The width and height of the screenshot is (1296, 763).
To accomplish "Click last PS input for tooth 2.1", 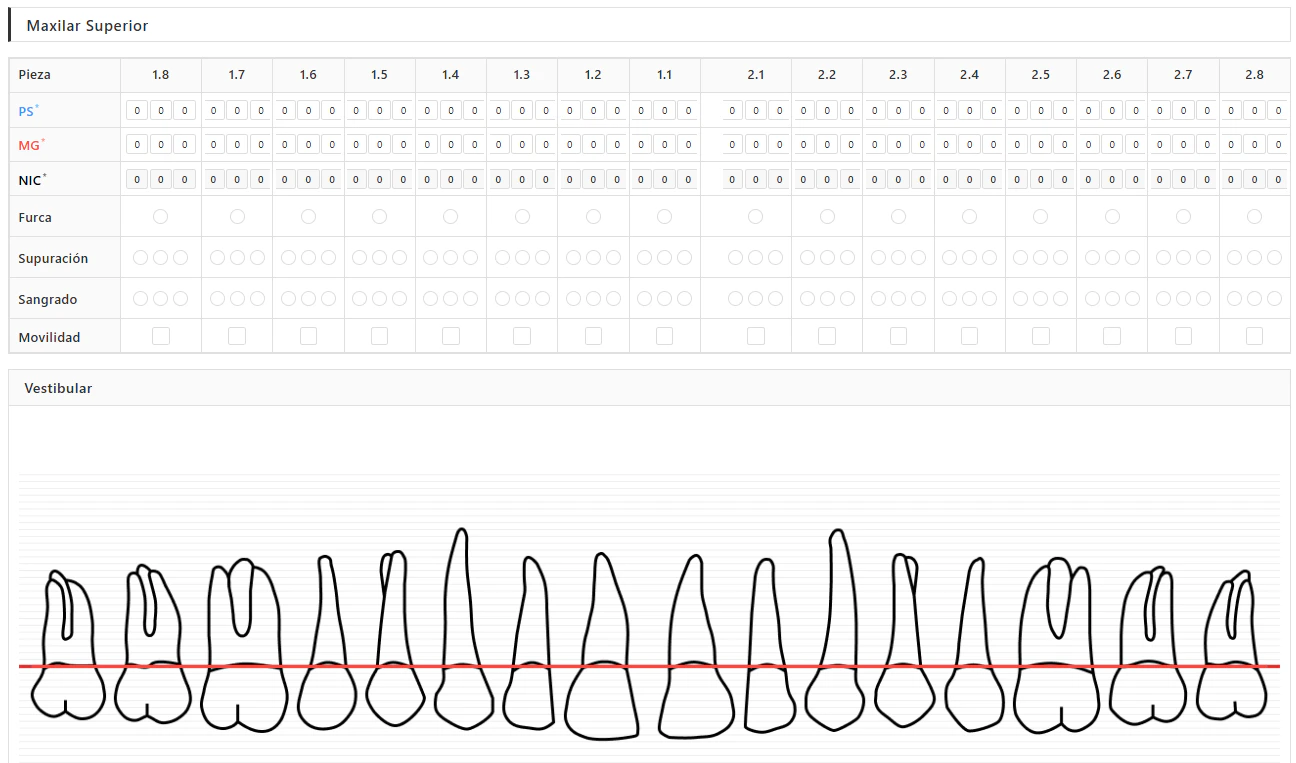I will [779, 110].
